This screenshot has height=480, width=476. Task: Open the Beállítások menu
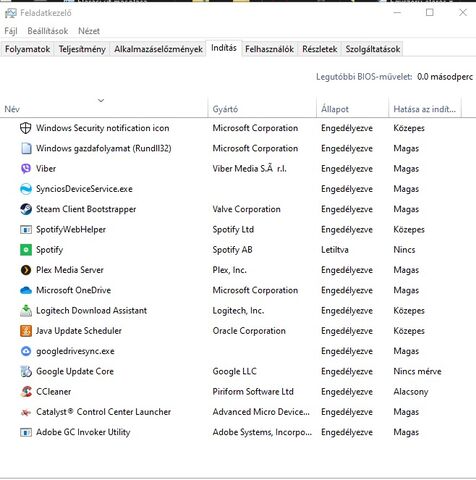pyautogui.click(x=48, y=31)
